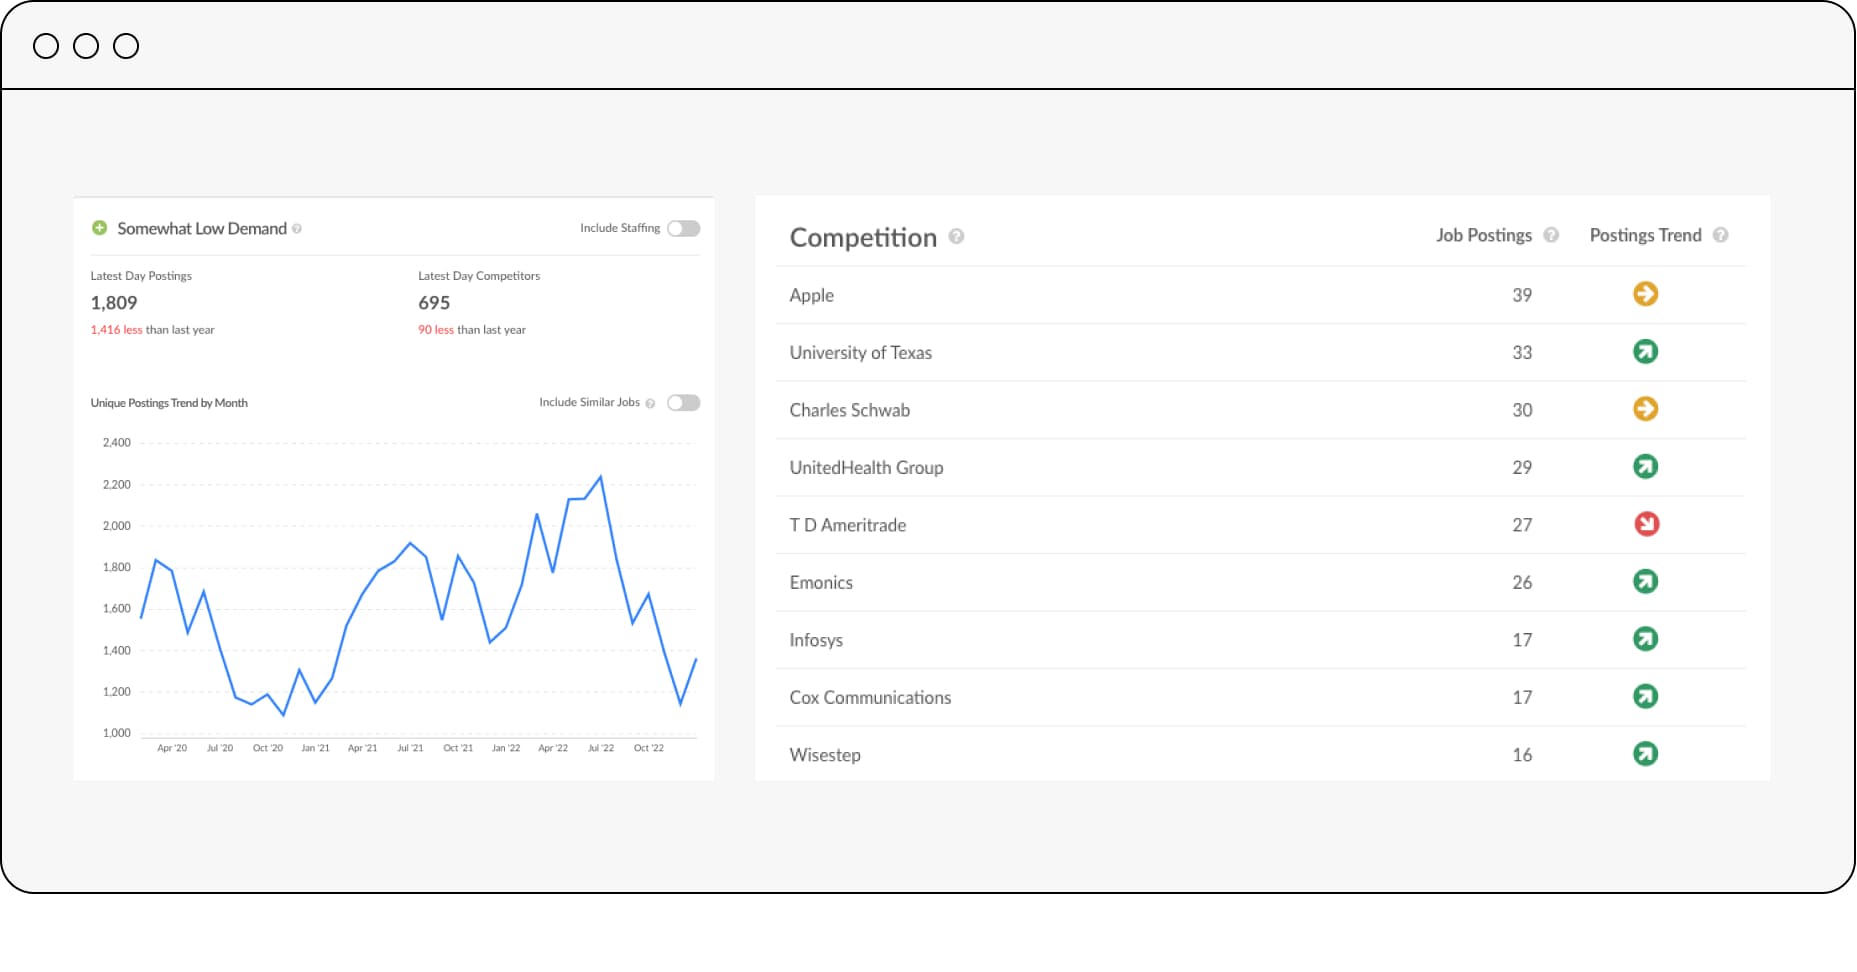Click Wisestep upward trend icon
The width and height of the screenshot is (1857, 972).
click(1646, 754)
